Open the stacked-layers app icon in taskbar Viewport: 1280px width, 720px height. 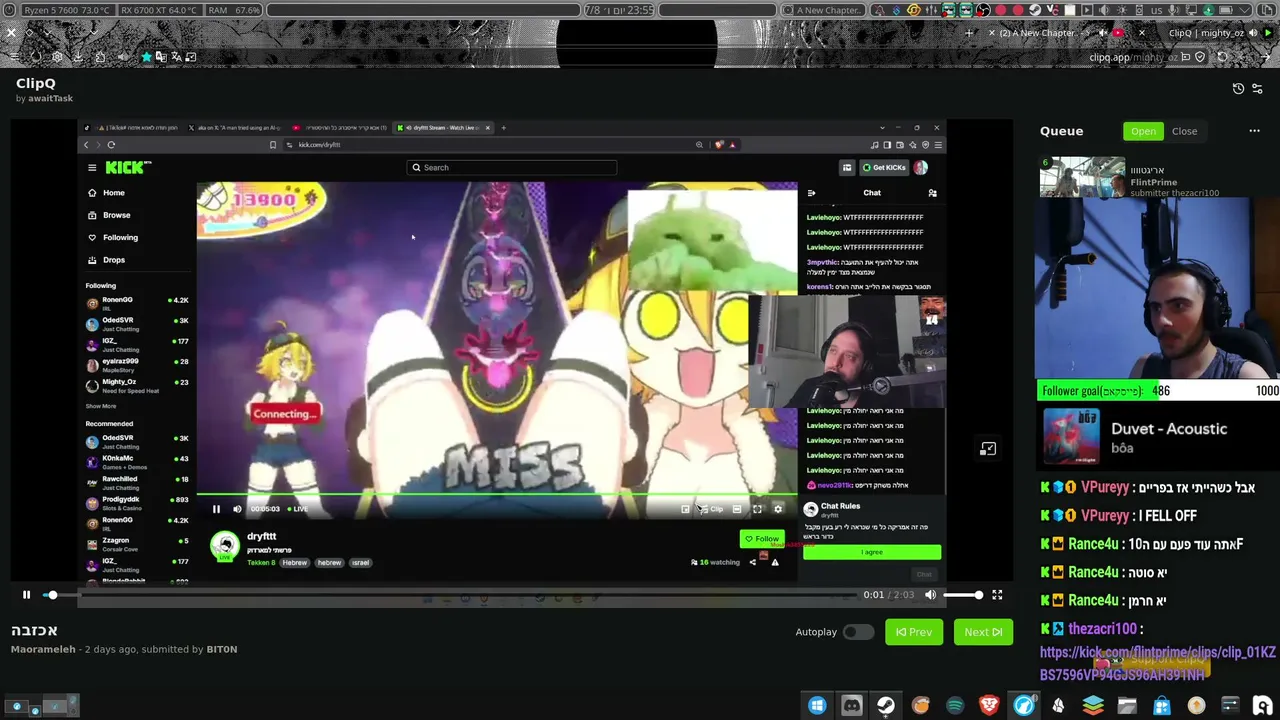click(1093, 706)
